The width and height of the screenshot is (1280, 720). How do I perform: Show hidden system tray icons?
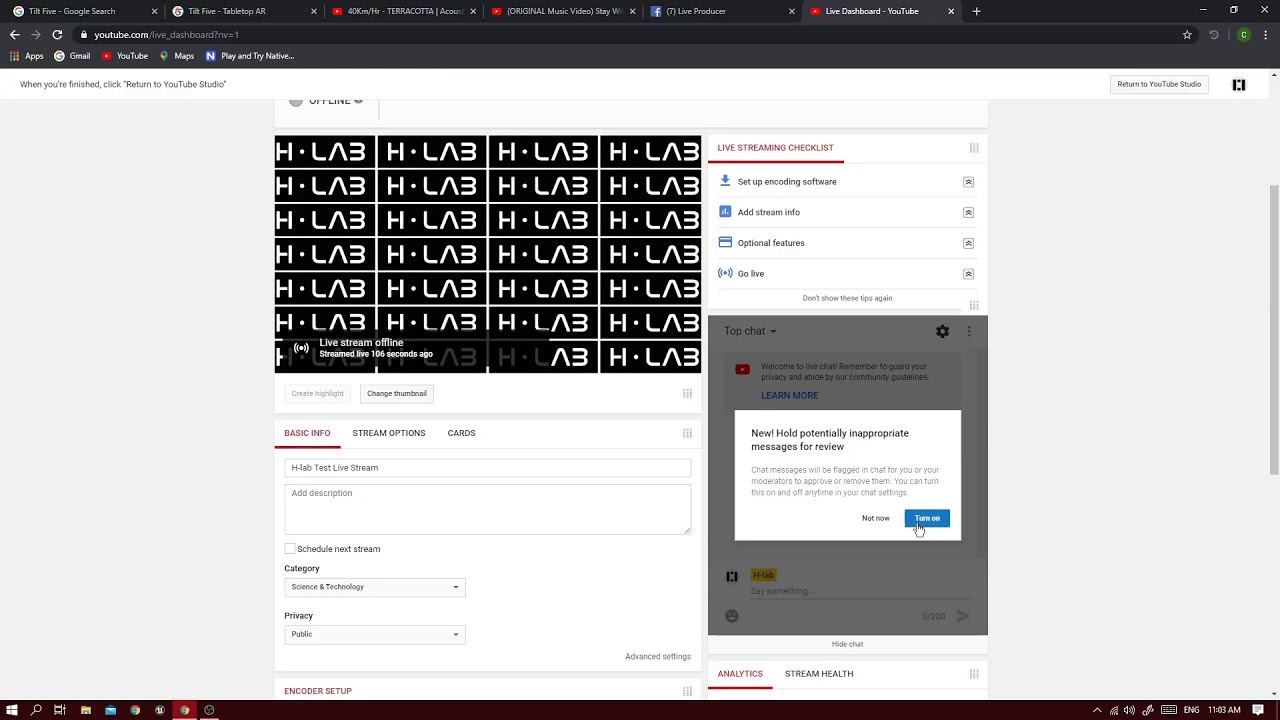(x=1097, y=710)
